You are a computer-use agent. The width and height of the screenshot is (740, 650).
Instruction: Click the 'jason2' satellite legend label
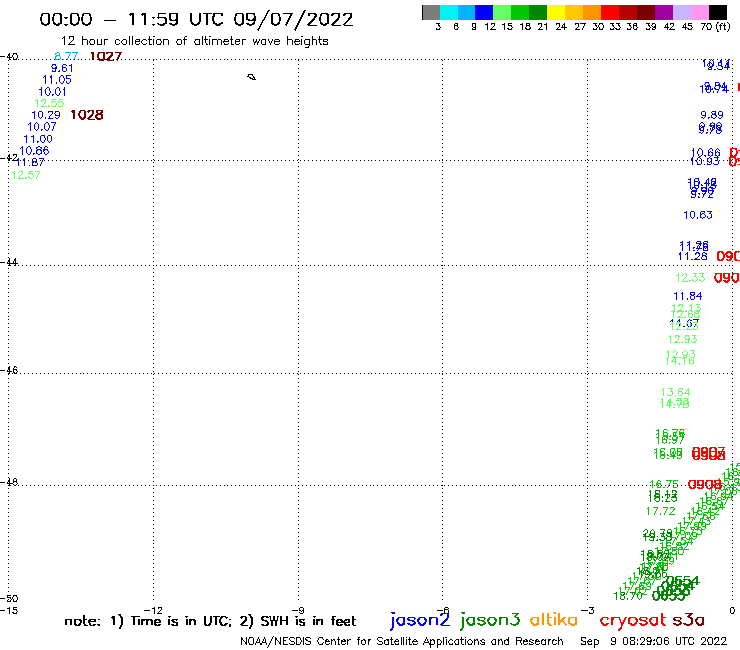point(420,620)
